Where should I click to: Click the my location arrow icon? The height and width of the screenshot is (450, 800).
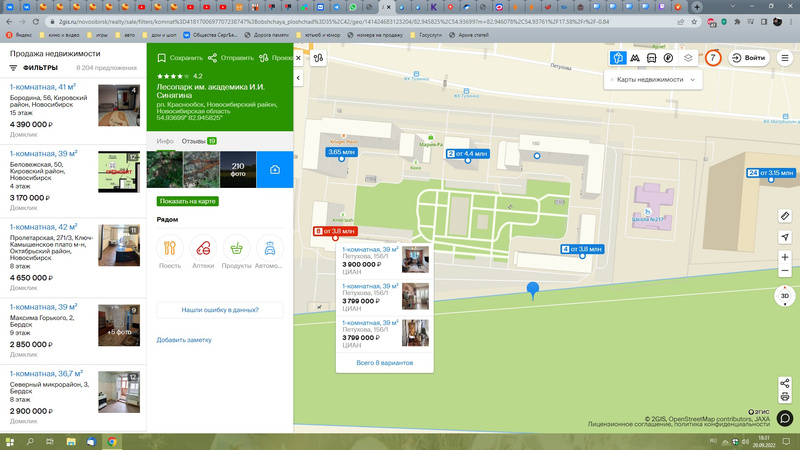[x=785, y=236]
